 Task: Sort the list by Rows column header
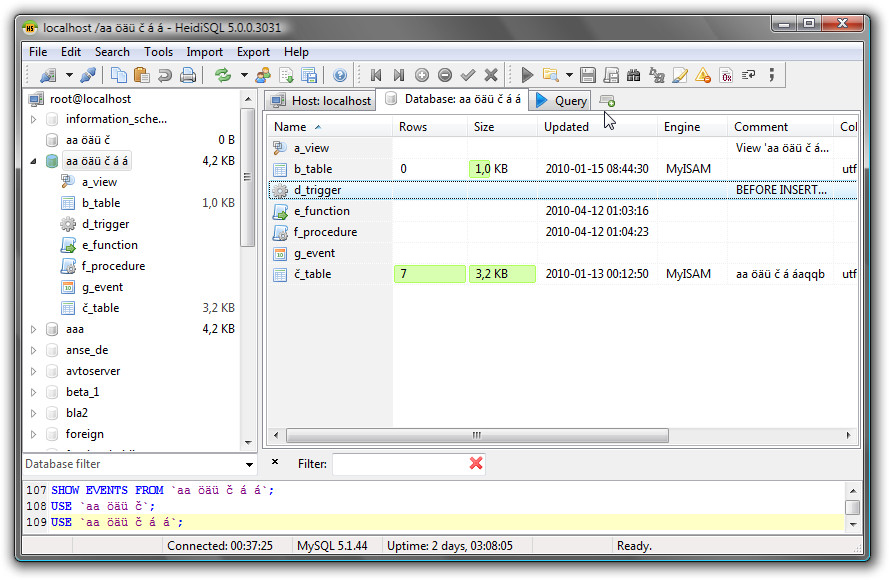click(430, 127)
